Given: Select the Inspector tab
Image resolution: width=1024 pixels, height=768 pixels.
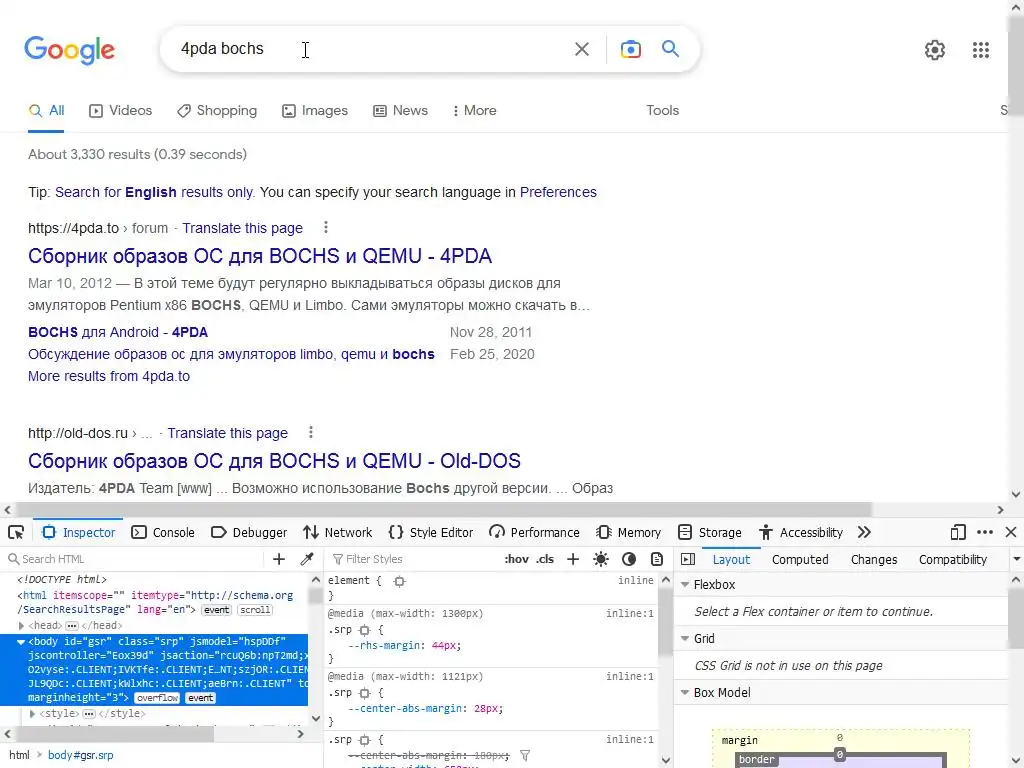Looking at the screenshot, I should [78, 532].
